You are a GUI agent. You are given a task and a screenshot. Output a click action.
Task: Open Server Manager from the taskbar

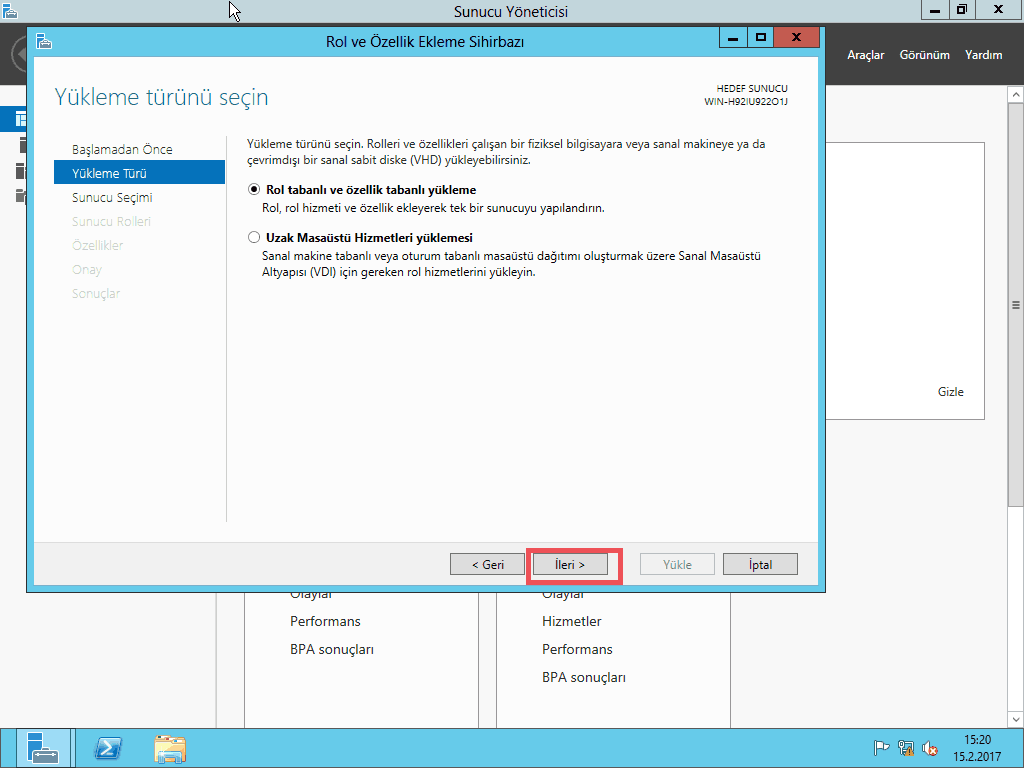(43, 748)
